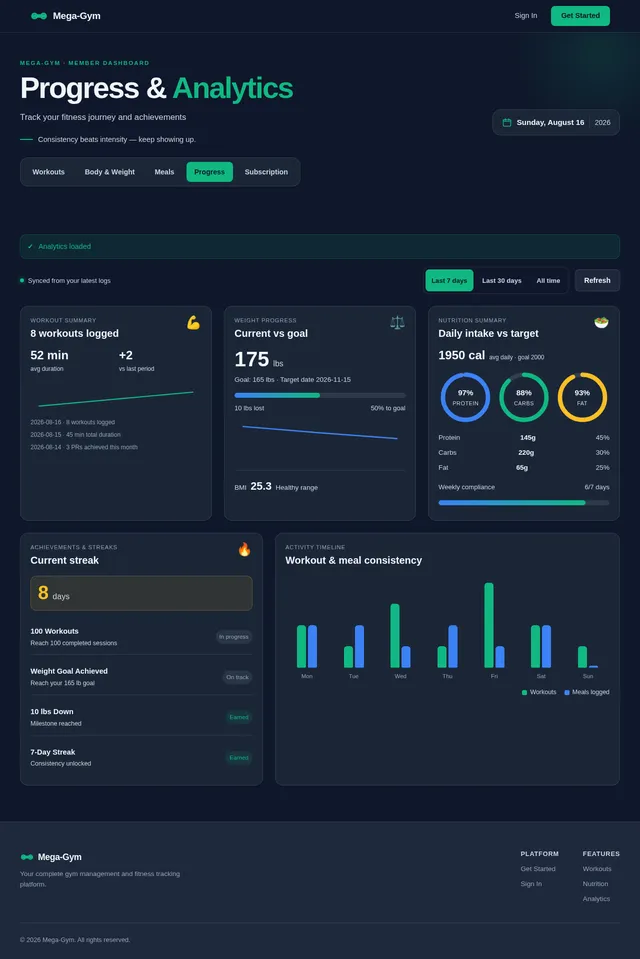Click the 7-Day Streak achievement title
Screen dimensions: 640x959
pyautogui.click(x=53, y=752)
